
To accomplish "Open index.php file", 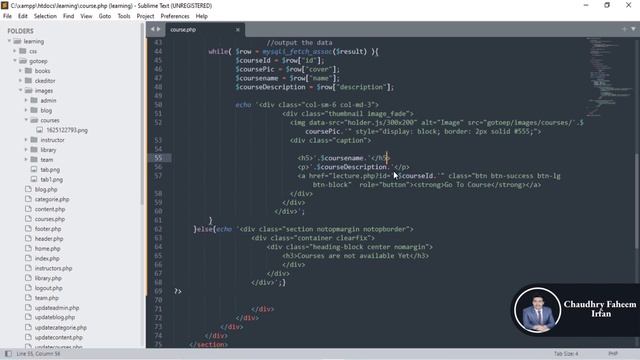I will (47, 258).
